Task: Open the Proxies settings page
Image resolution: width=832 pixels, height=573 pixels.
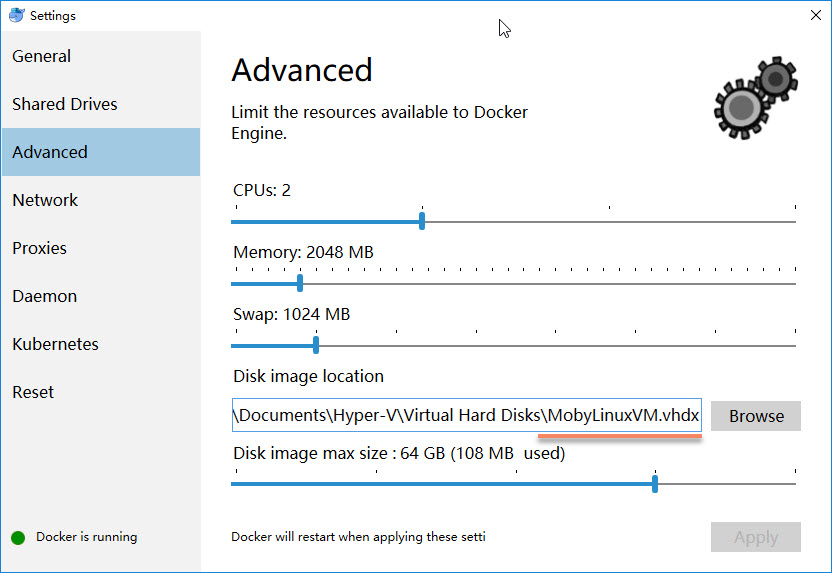Action: point(40,248)
